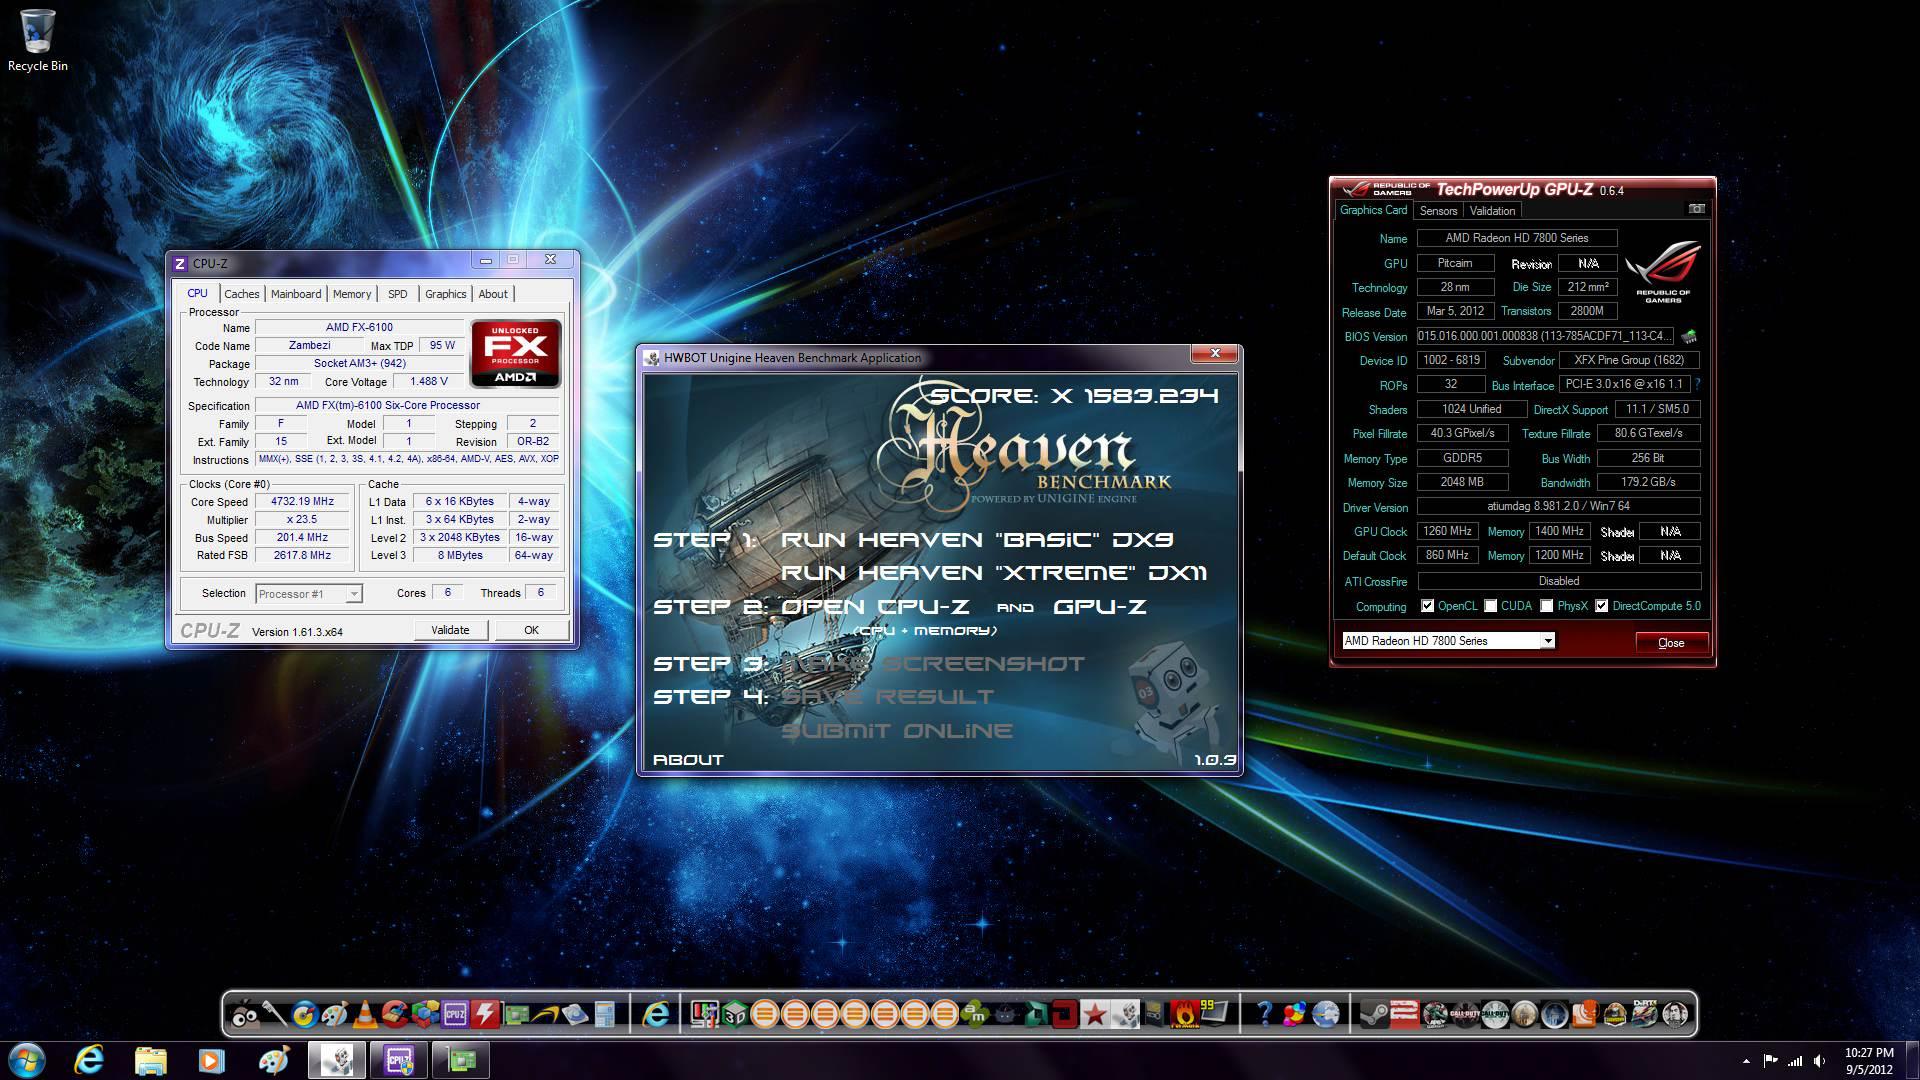1920x1080 pixels.
Task: Open the wrench tool dock icon
Action: [x=274, y=1013]
